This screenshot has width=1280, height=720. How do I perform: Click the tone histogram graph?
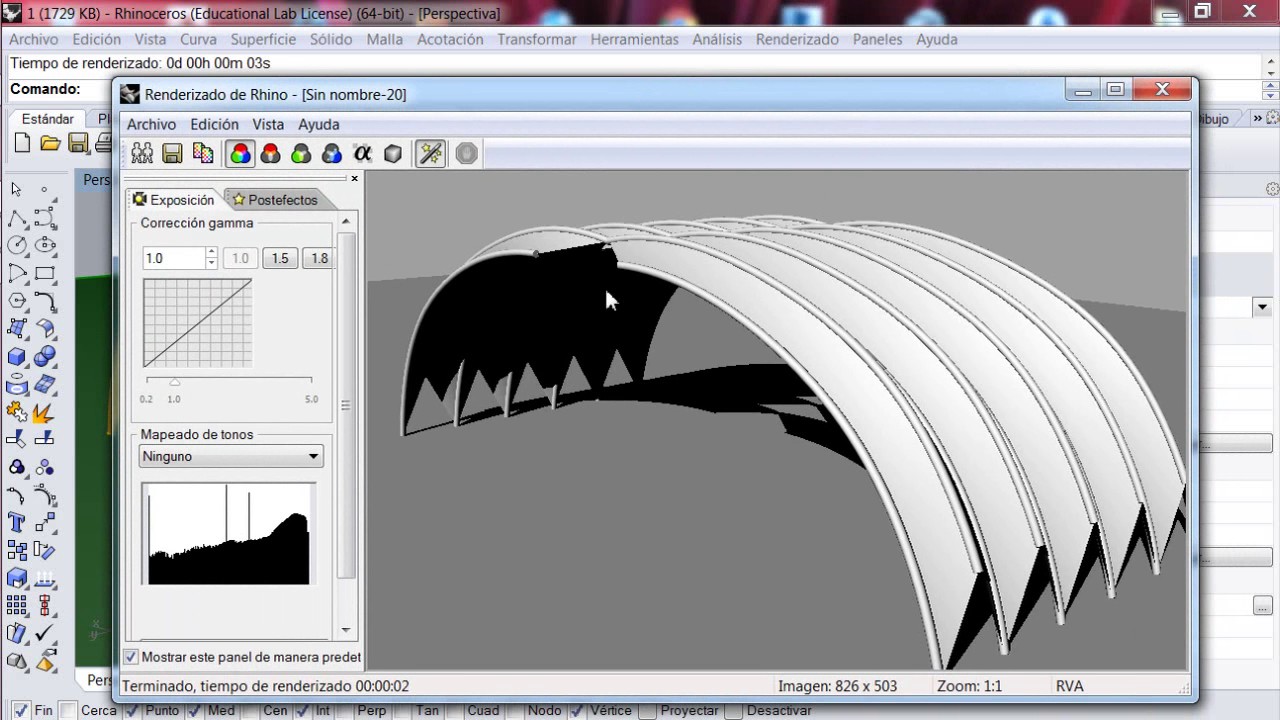(x=228, y=533)
